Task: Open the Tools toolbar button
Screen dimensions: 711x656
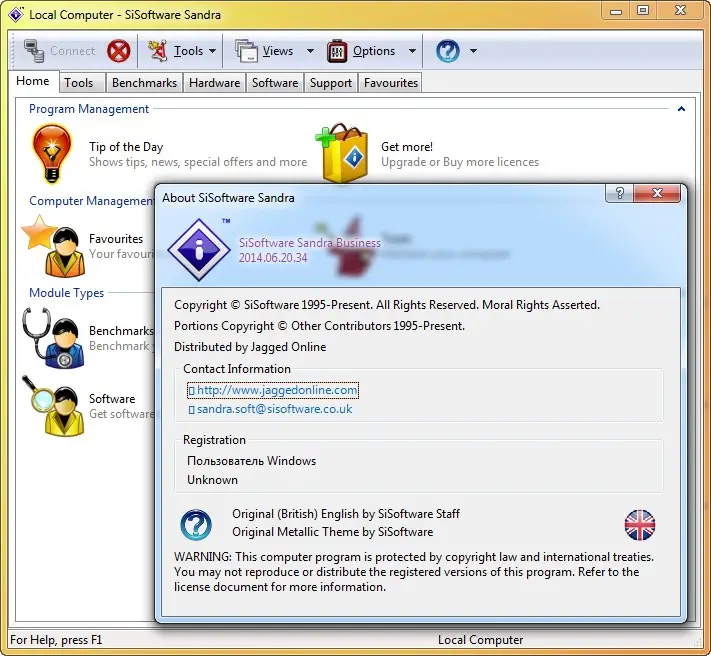Action: click(175, 51)
